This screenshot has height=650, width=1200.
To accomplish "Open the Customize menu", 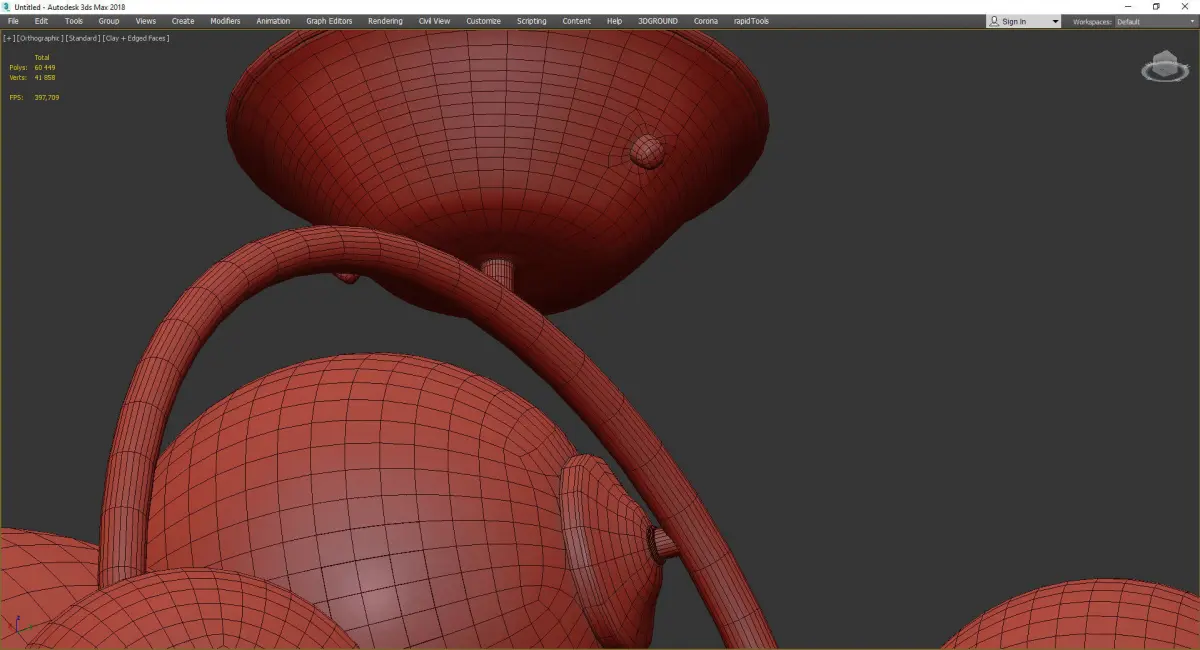I will tap(483, 21).
